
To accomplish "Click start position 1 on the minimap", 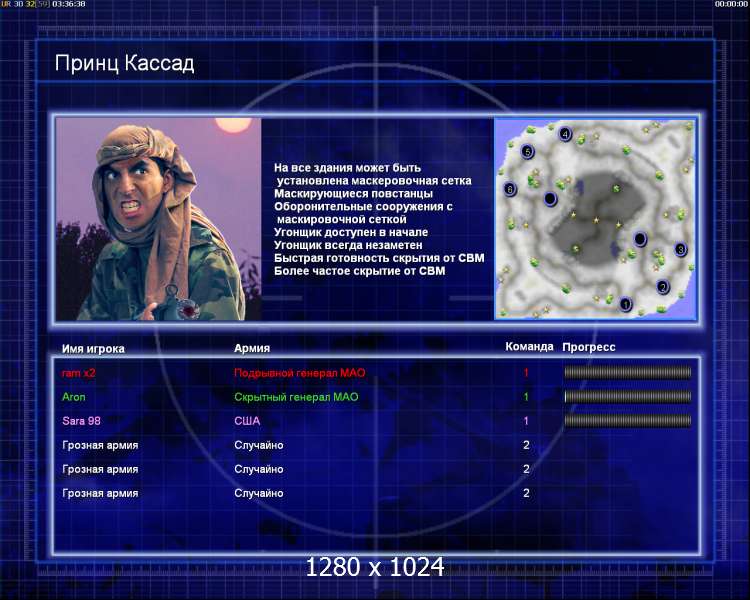I will (625, 304).
